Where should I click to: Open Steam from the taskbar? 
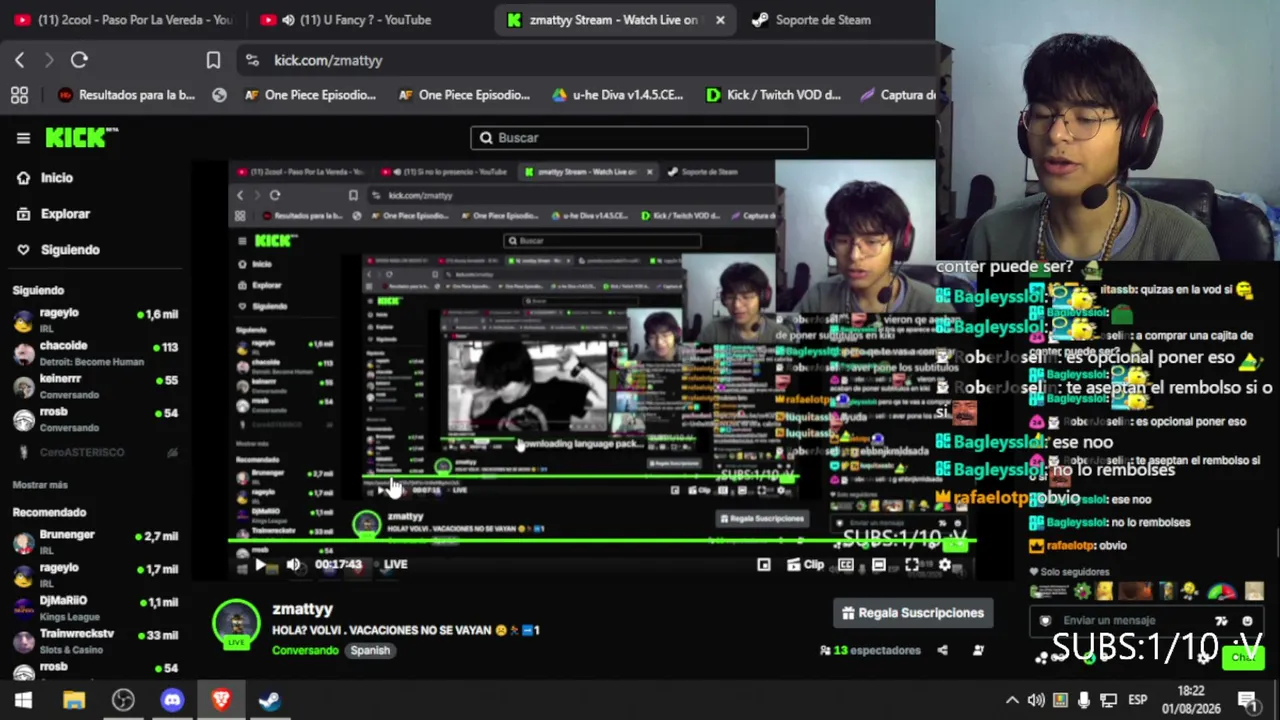click(270, 700)
